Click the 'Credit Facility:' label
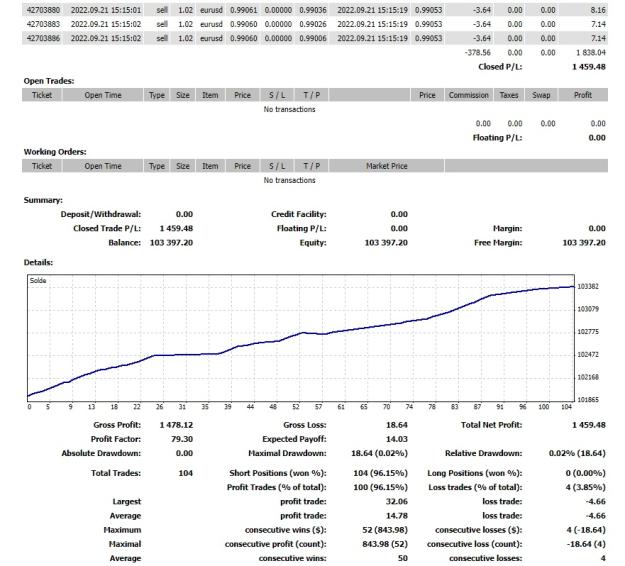 click(x=299, y=214)
